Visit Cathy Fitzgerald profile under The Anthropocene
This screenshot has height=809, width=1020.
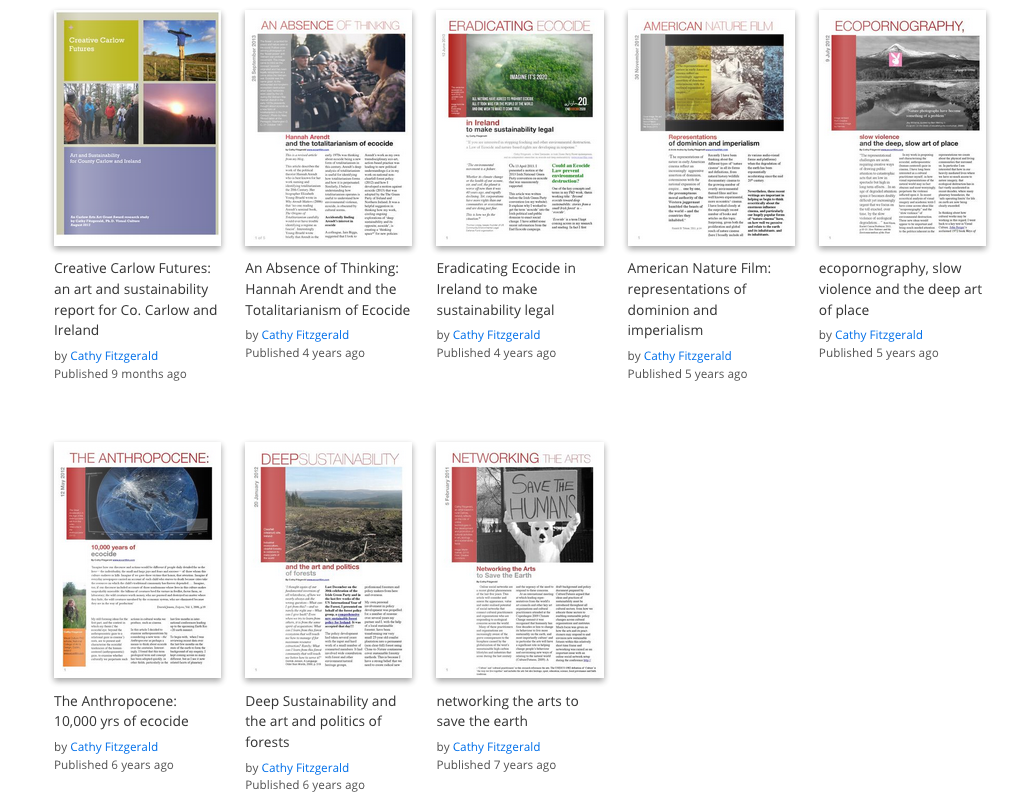(x=114, y=746)
